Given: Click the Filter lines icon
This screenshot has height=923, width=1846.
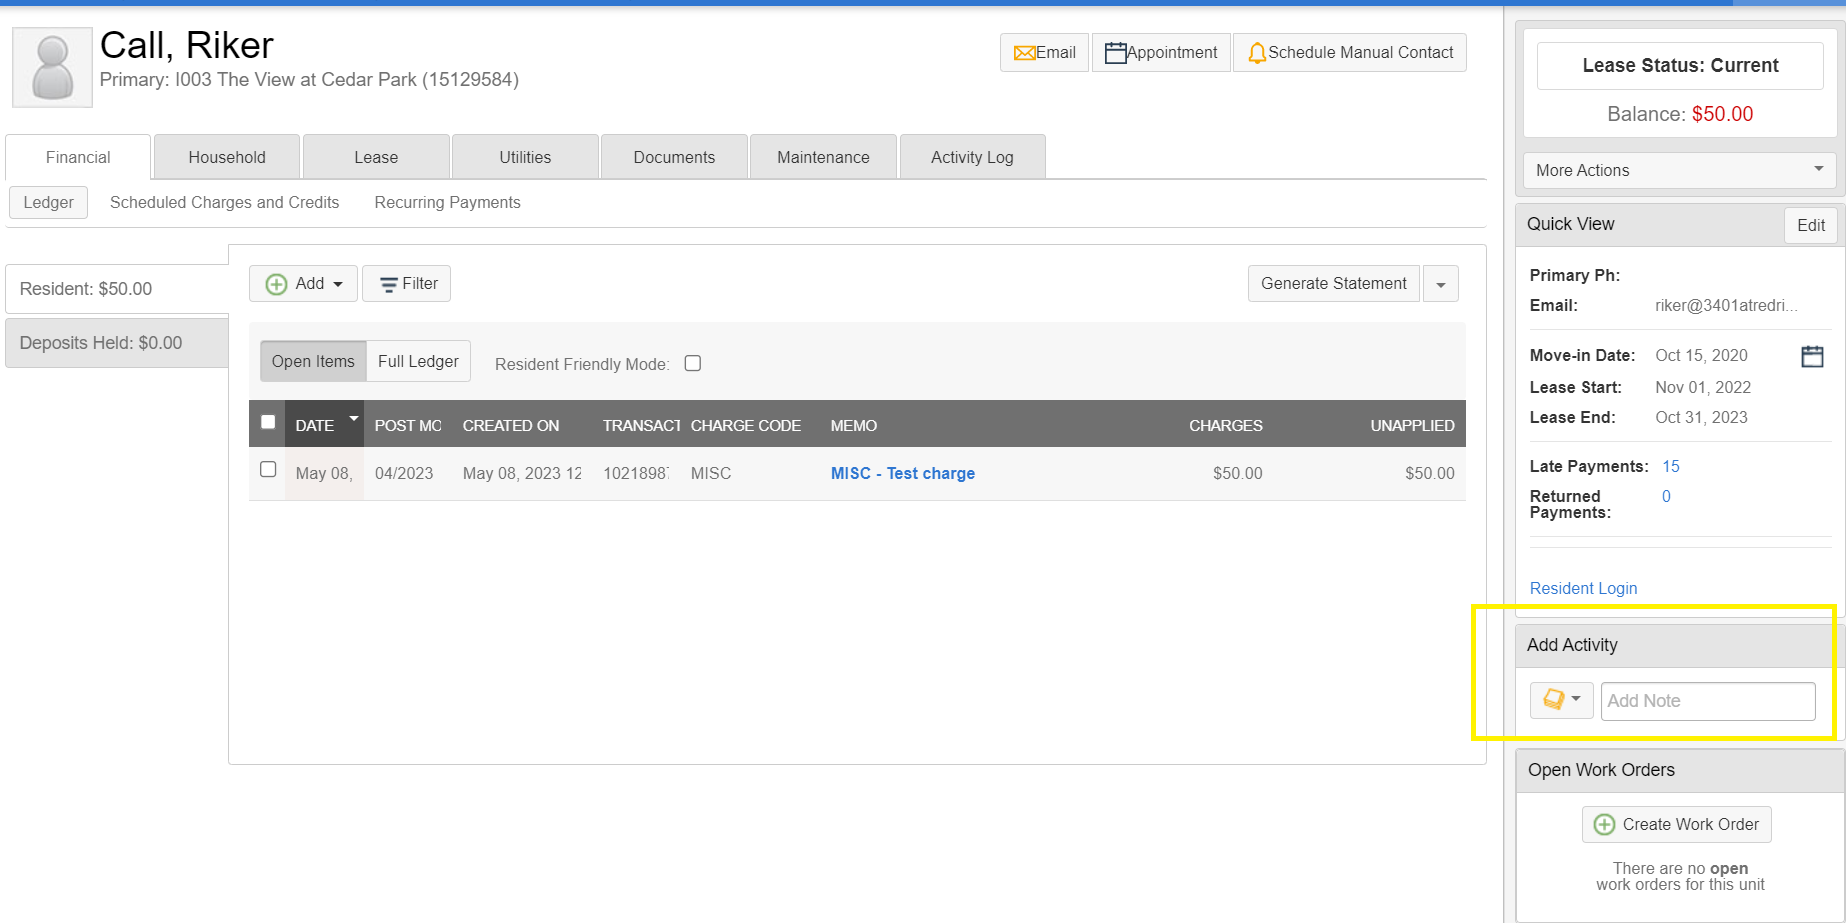Looking at the screenshot, I should tap(389, 285).
